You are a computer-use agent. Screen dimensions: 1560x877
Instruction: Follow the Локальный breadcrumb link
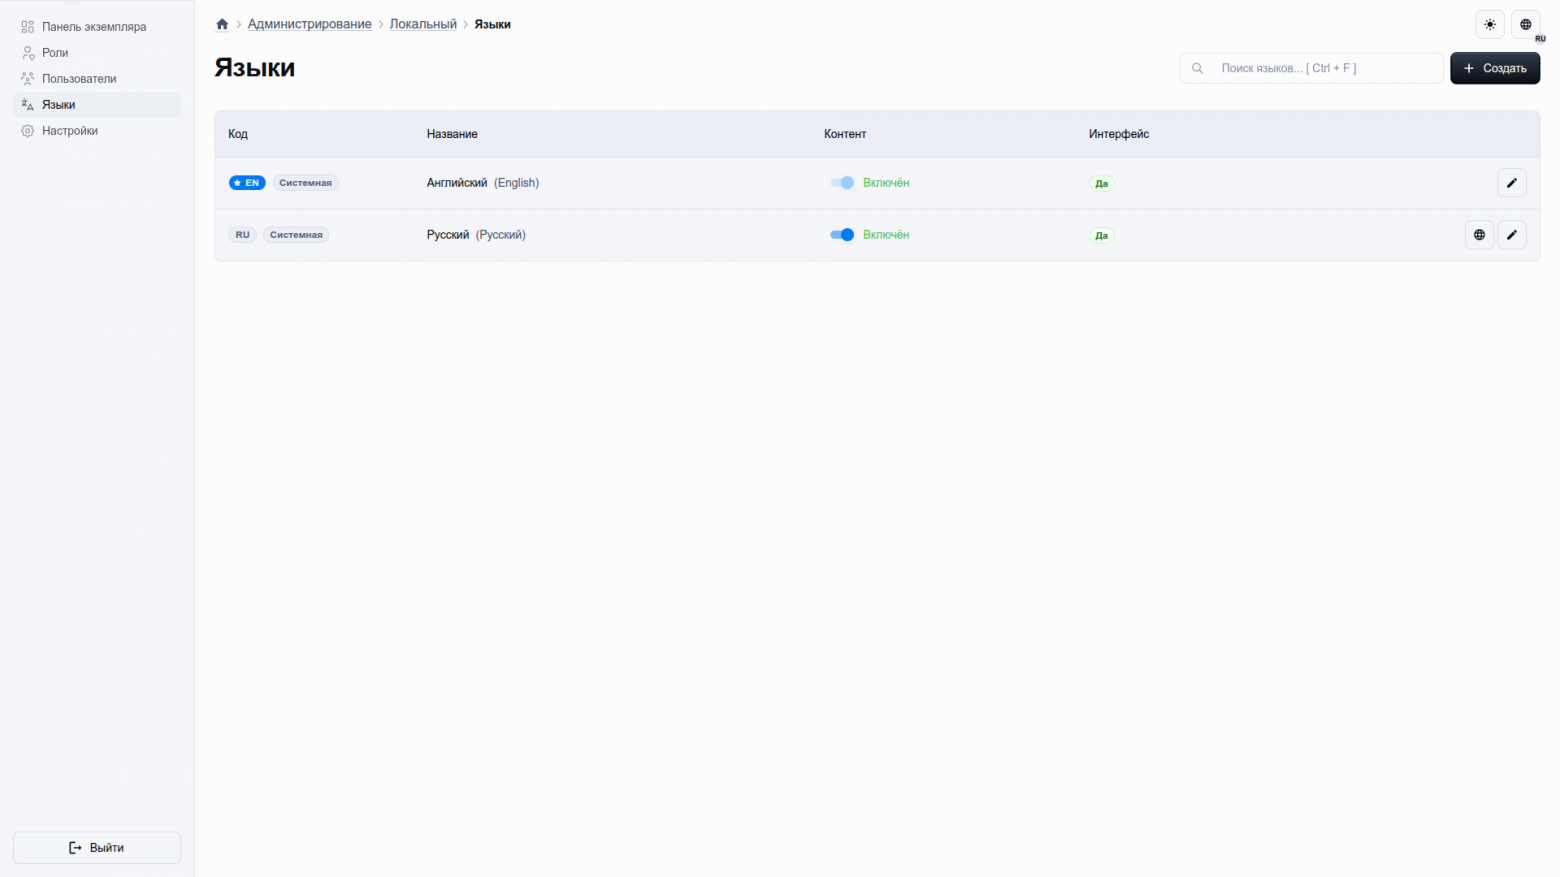(x=423, y=24)
